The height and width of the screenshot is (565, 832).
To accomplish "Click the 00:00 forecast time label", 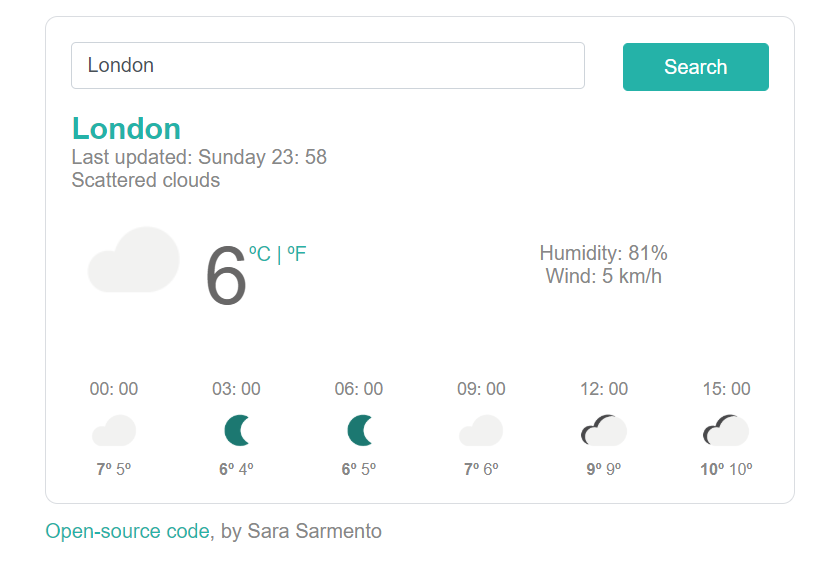I will tap(114, 389).
